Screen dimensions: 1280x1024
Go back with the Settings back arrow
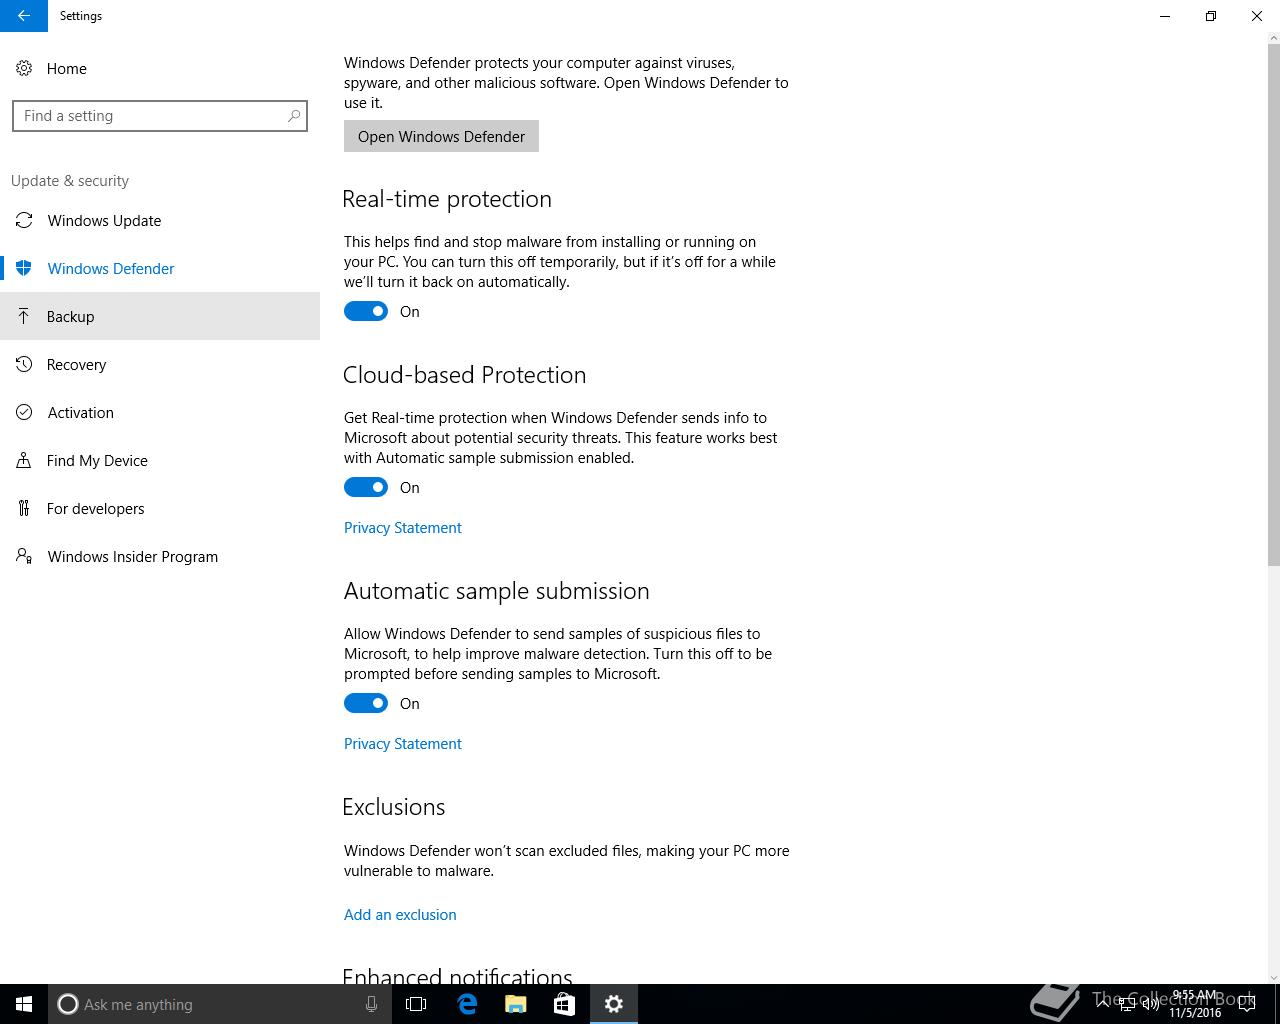tap(24, 16)
